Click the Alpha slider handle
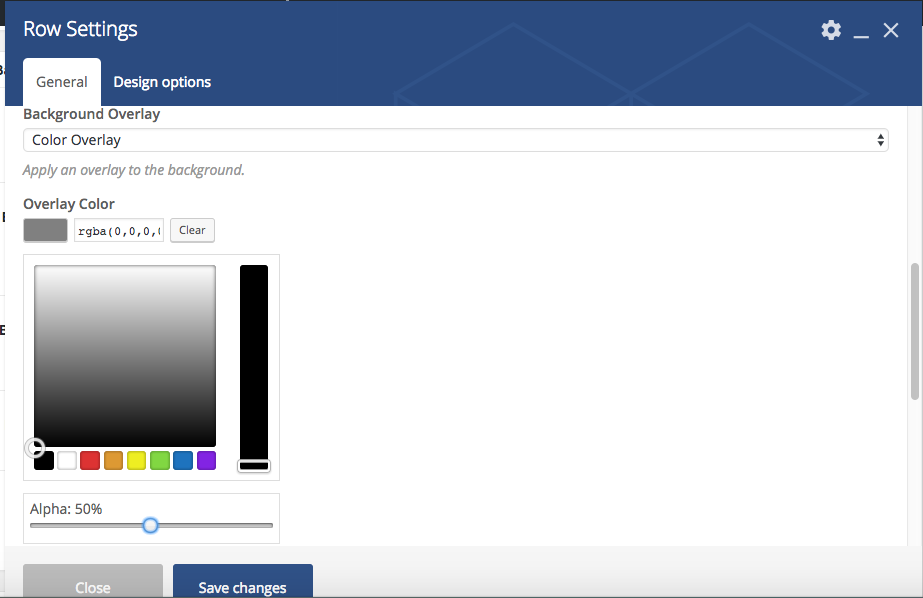Image resolution: width=923 pixels, height=598 pixels. tap(150, 525)
